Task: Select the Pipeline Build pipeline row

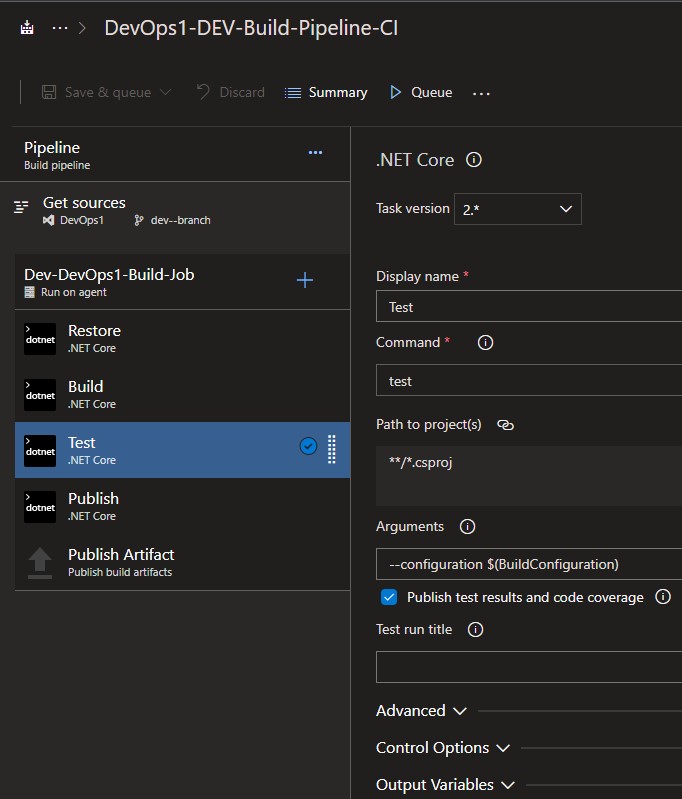Action: tap(175, 155)
